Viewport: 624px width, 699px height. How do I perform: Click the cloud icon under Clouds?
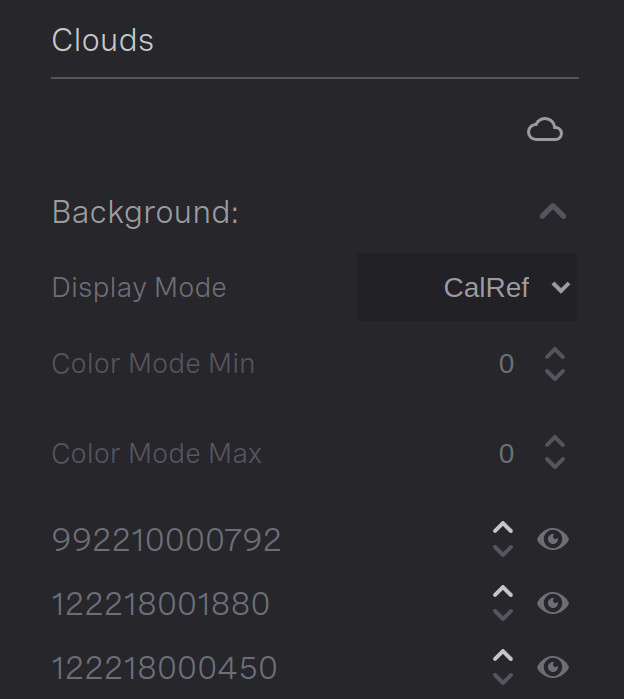(545, 130)
